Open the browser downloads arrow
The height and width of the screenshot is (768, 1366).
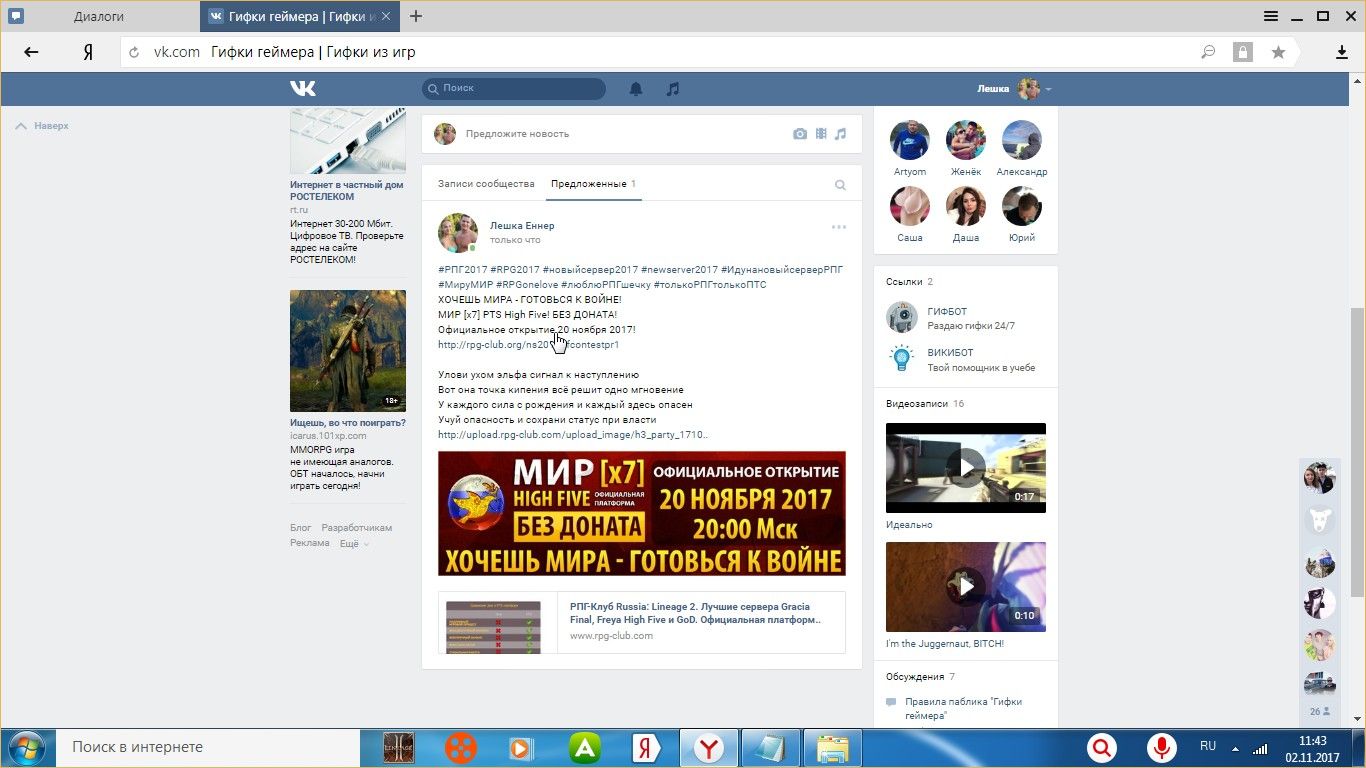click(x=1342, y=52)
